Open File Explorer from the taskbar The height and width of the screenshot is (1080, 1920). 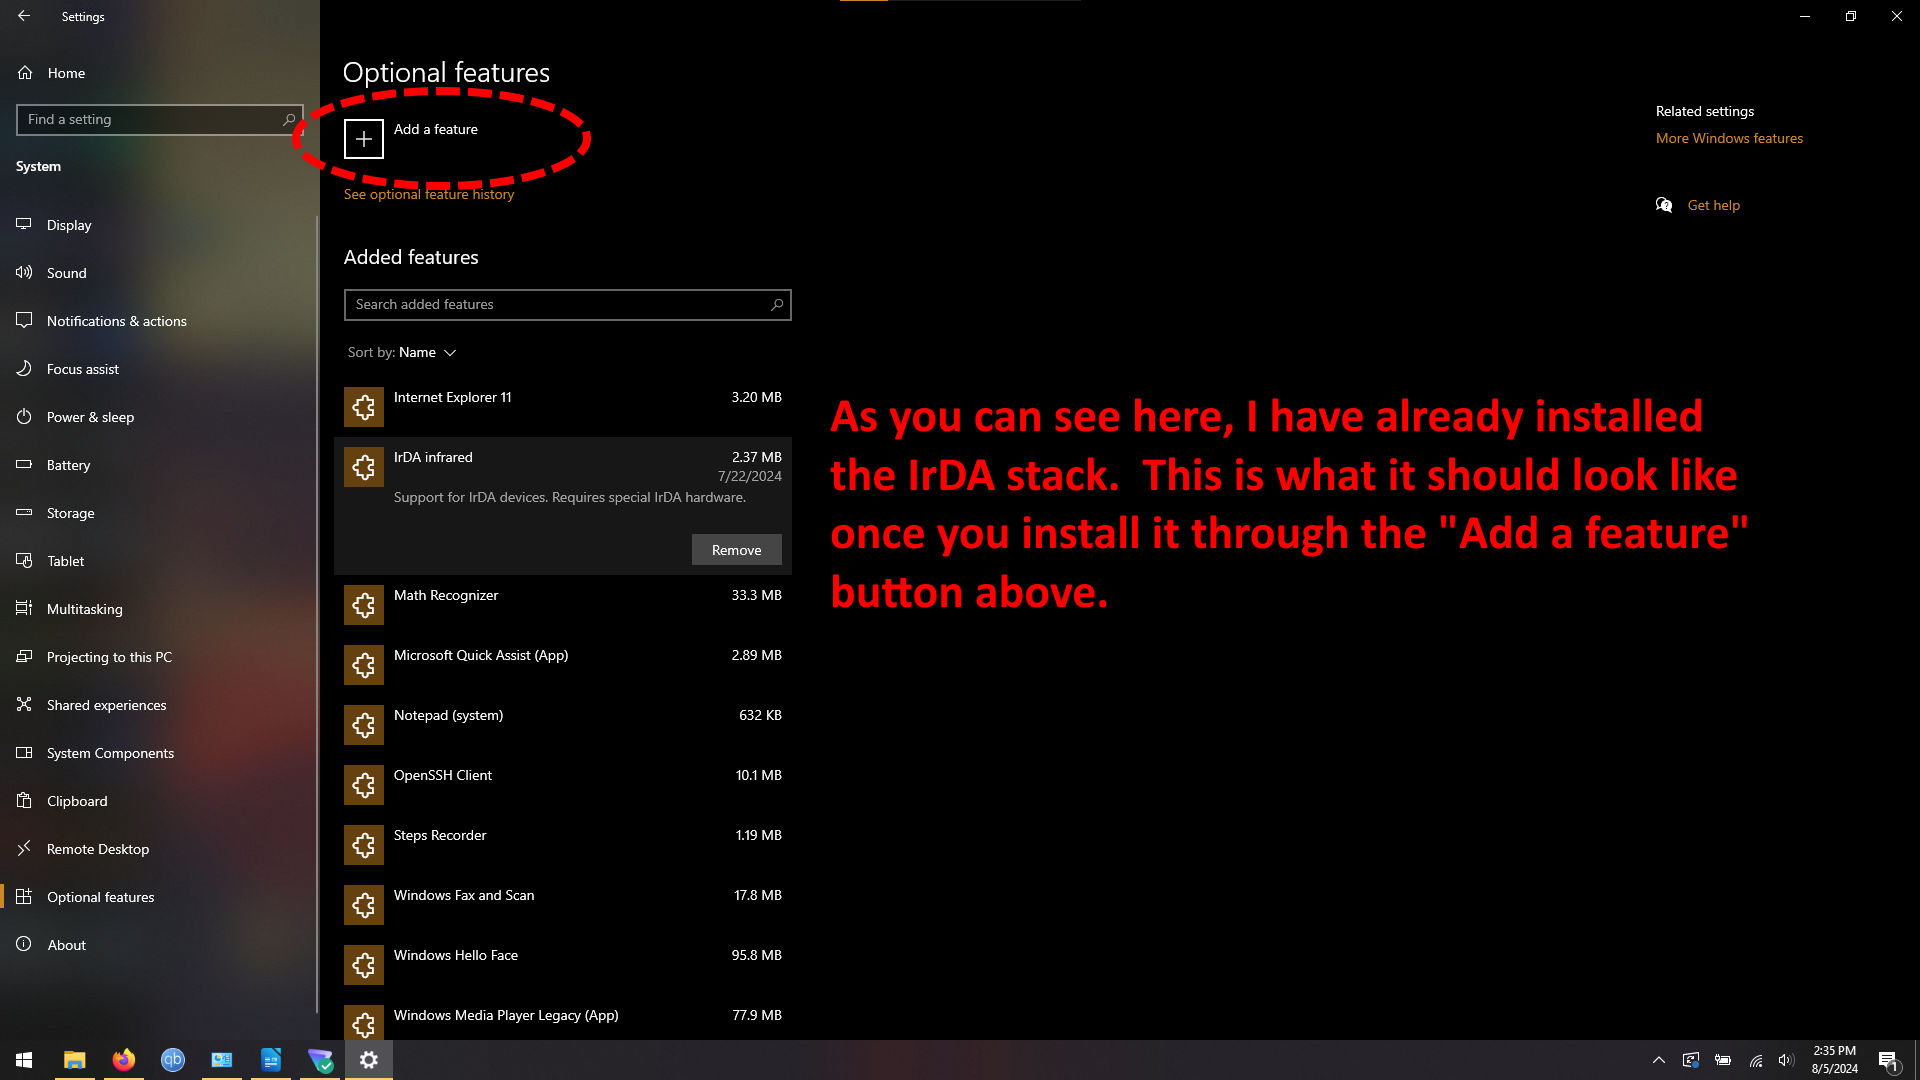[x=75, y=1060]
